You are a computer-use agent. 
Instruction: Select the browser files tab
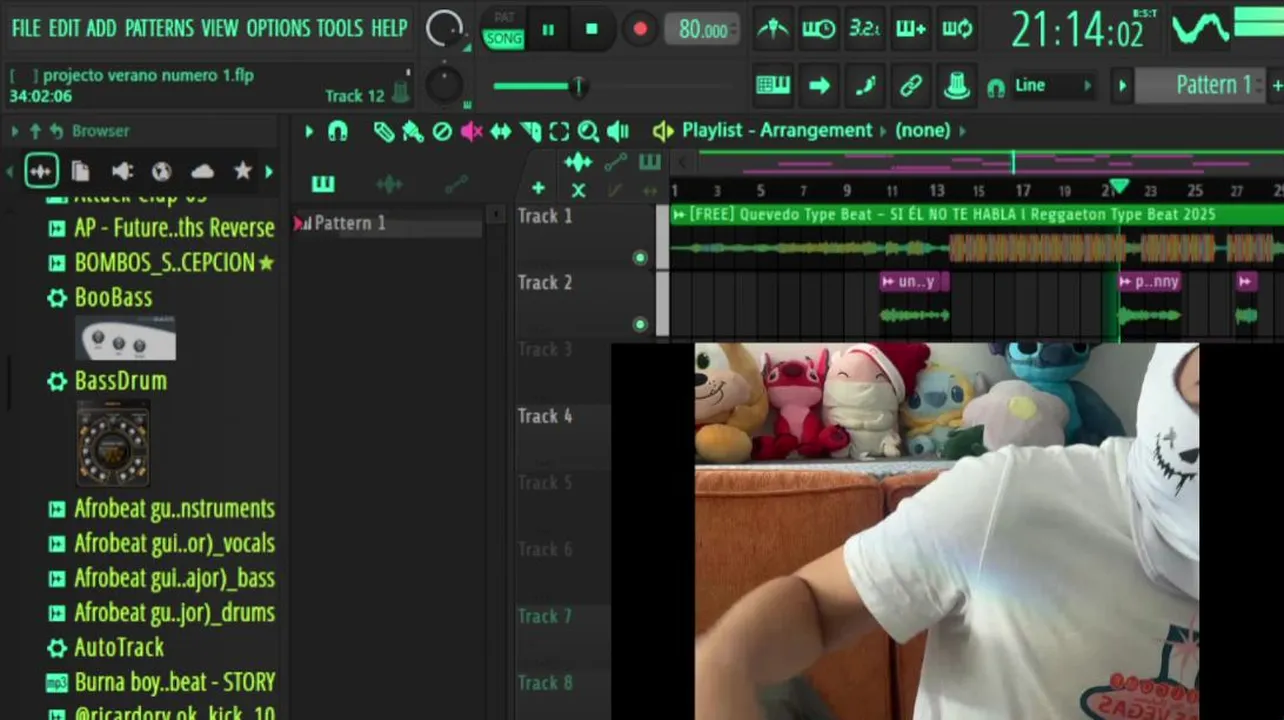81,171
